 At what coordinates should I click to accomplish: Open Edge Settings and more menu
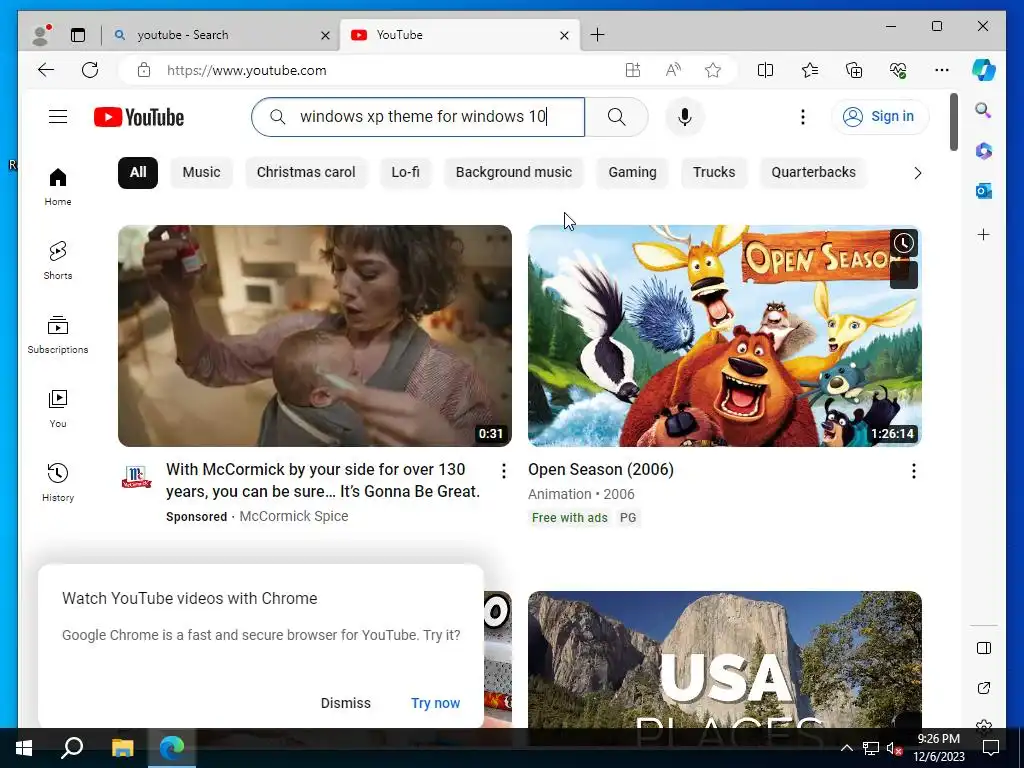pos(942,70)
